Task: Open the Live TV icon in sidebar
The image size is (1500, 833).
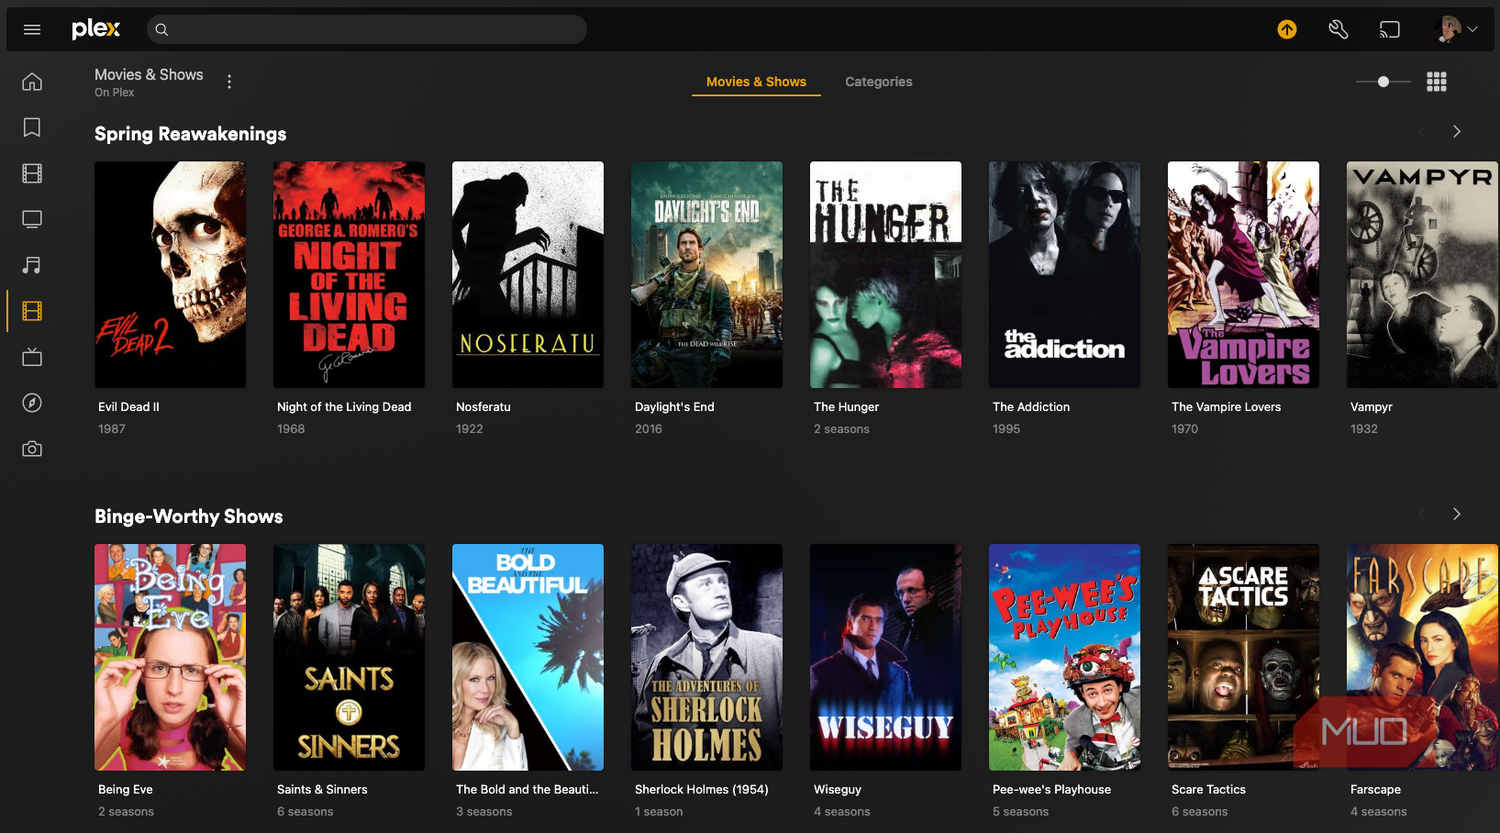Action: (32, 357)
